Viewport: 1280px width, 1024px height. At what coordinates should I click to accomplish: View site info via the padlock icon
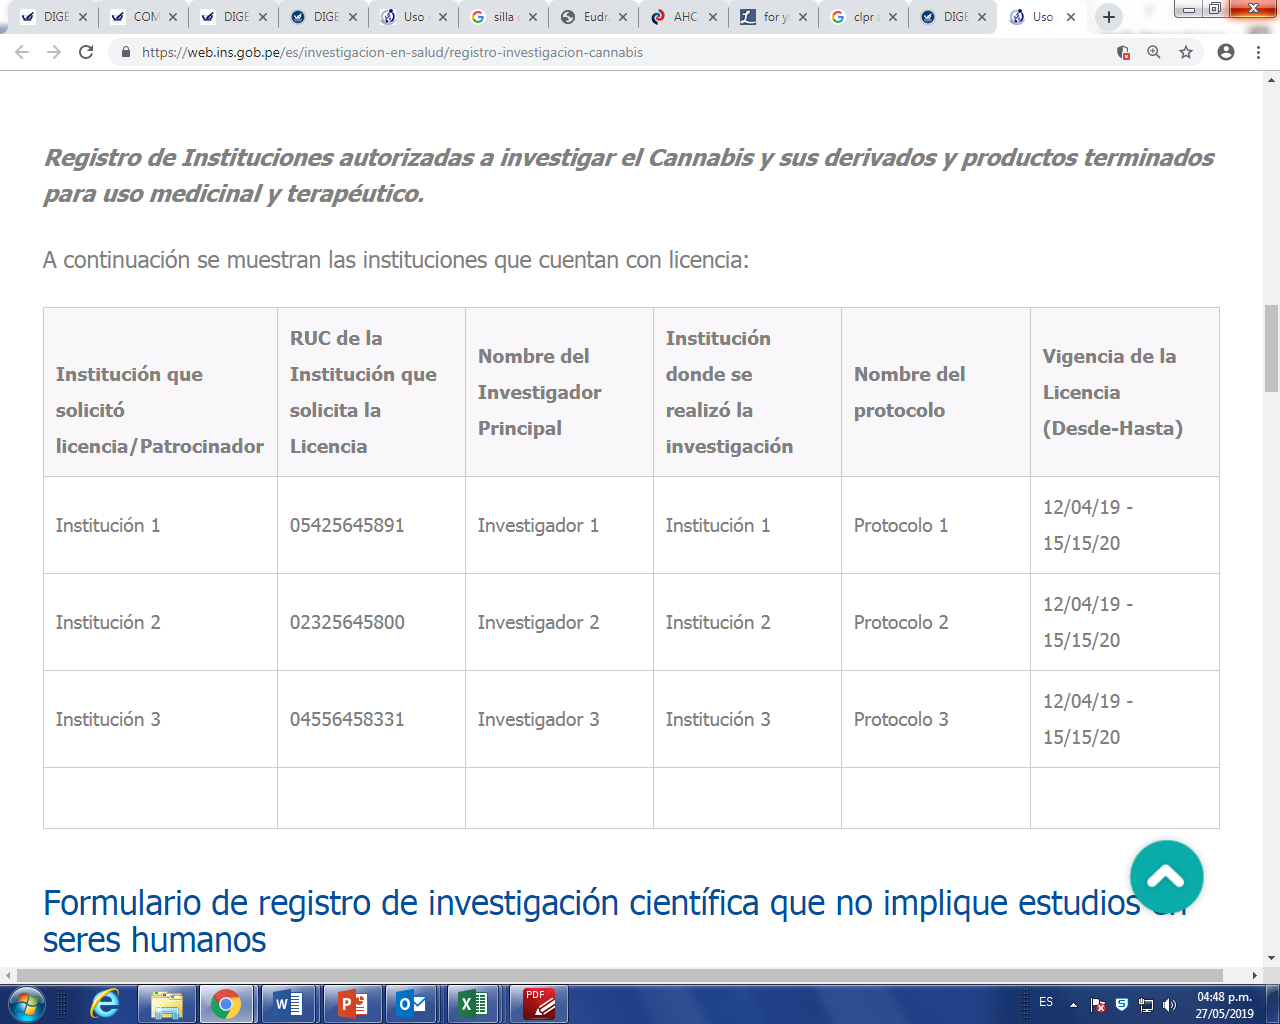point(125,52)
